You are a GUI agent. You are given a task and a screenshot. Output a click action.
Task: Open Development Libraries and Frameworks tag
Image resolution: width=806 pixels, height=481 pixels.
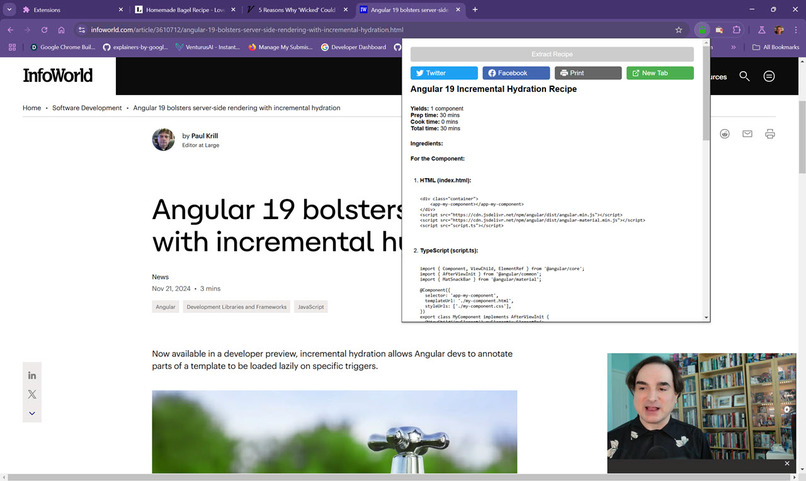point(236,307)
